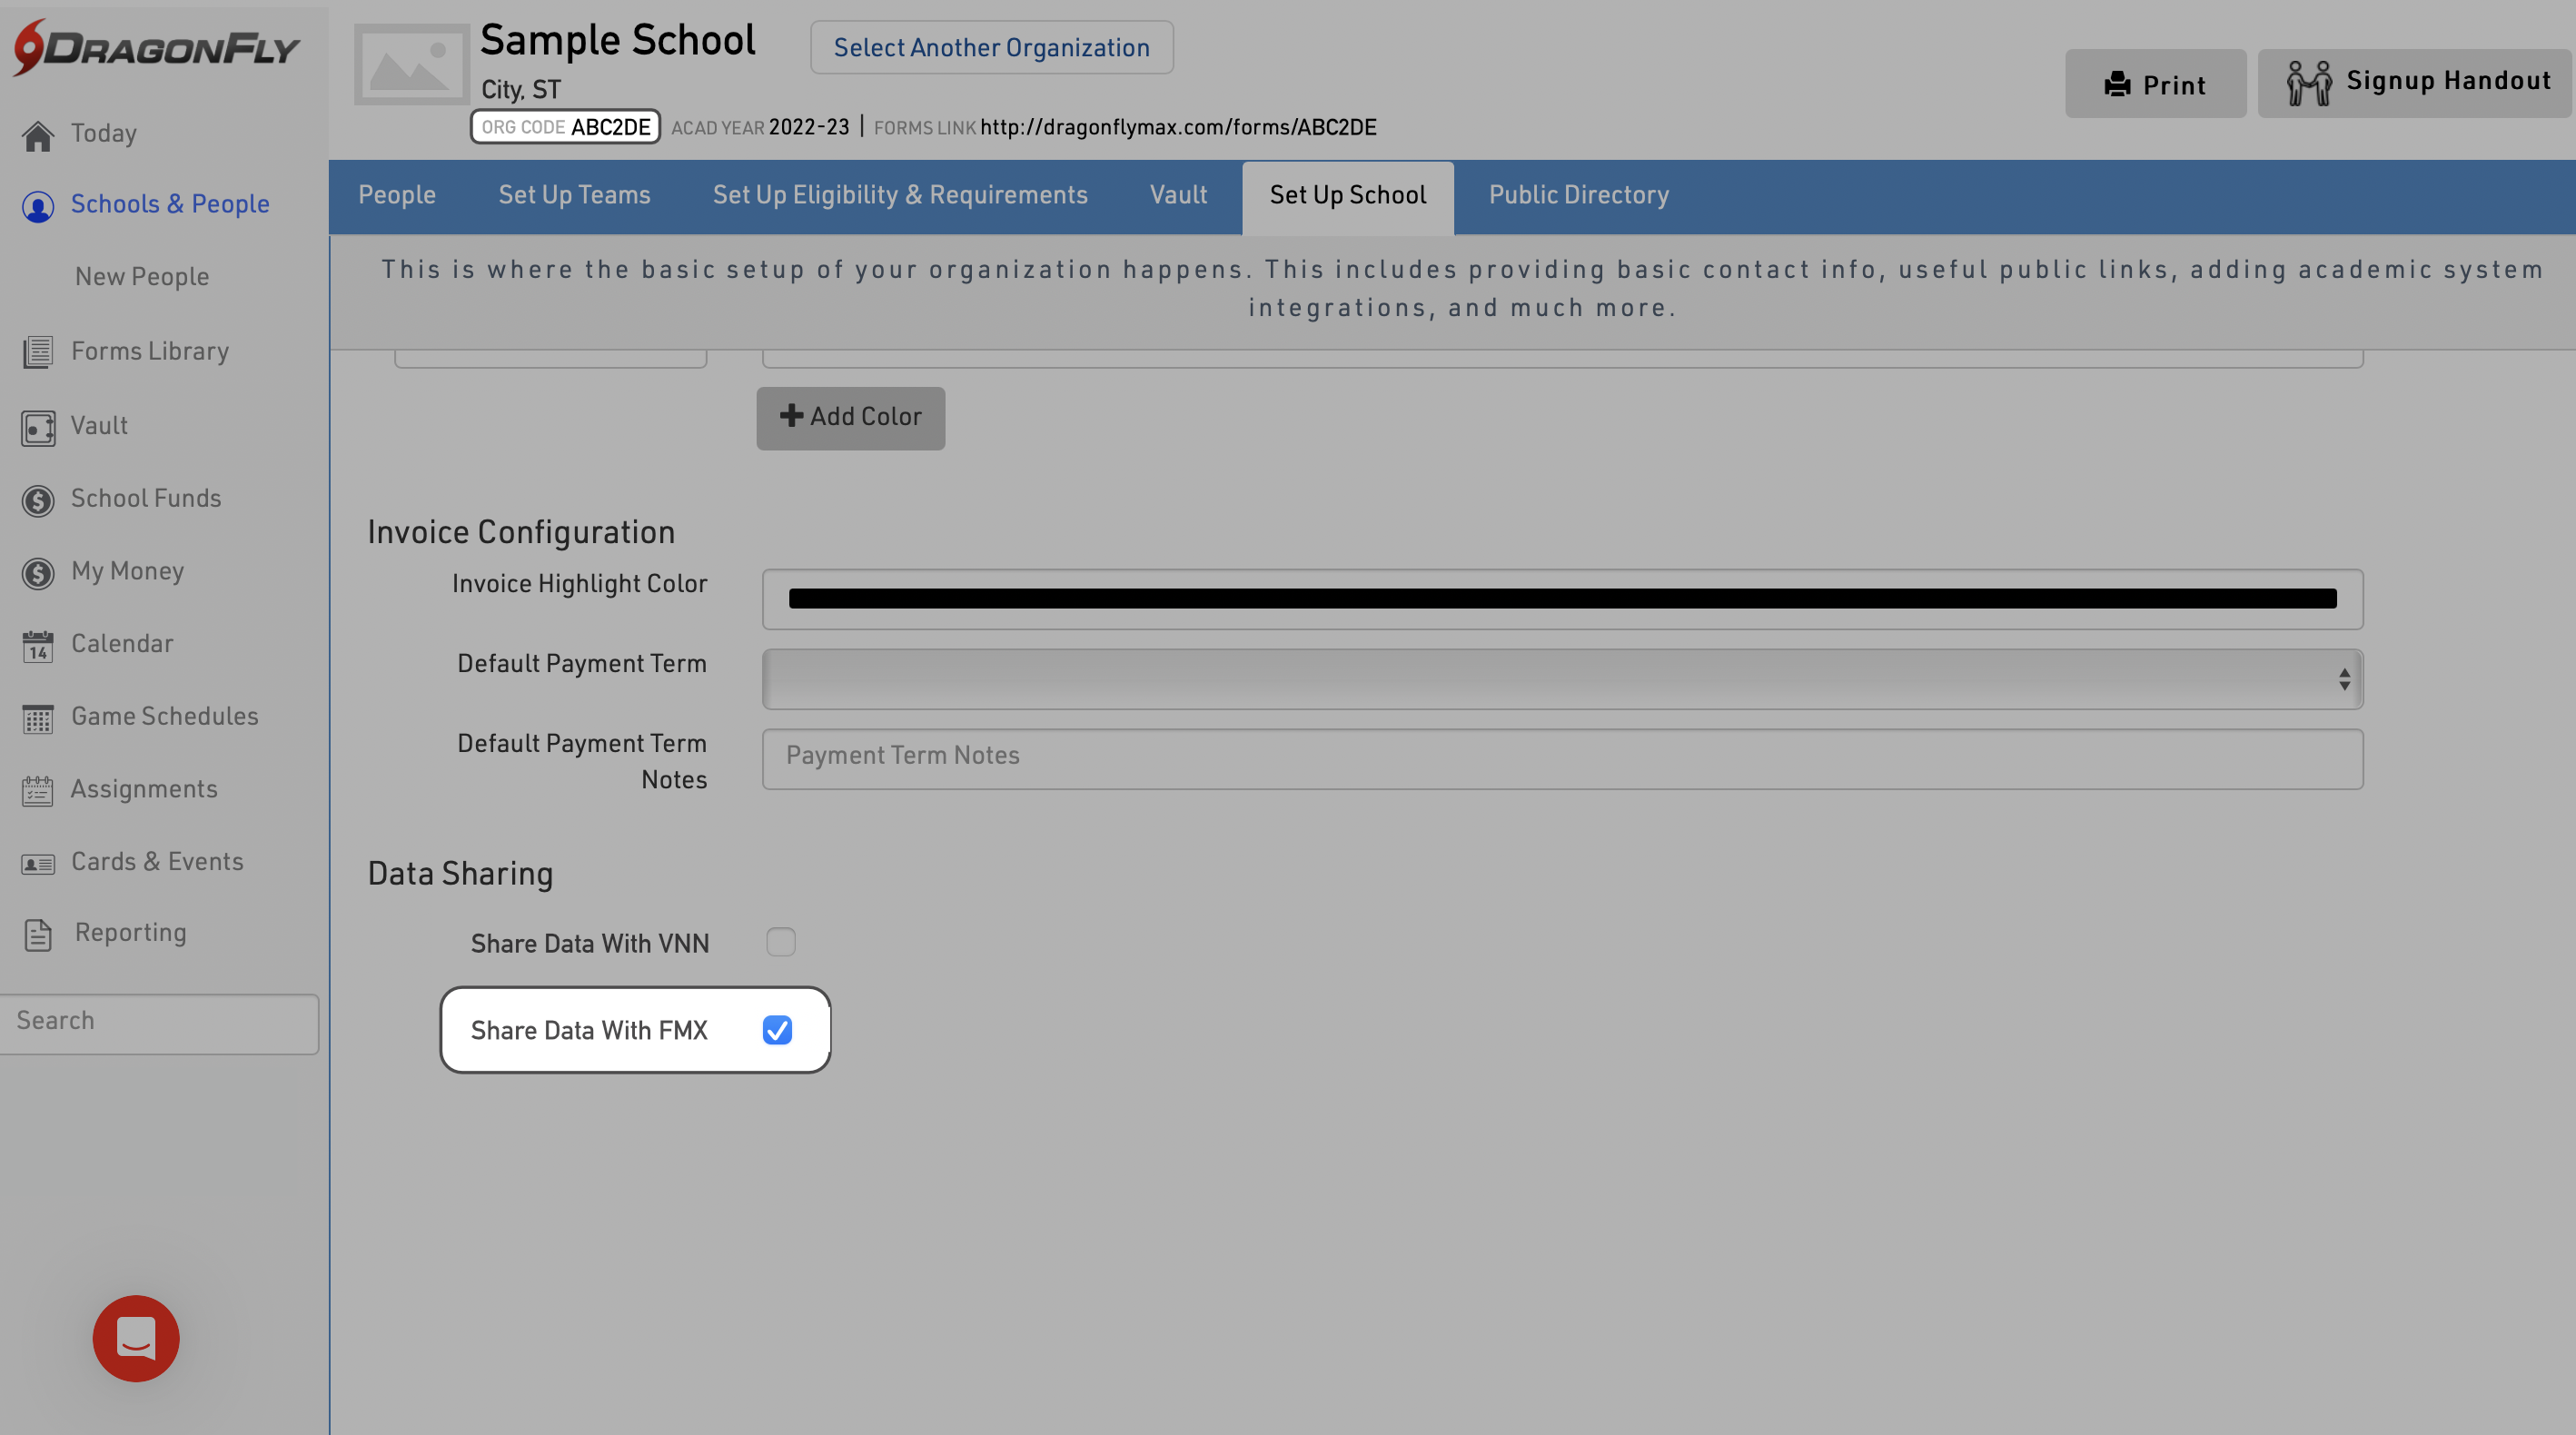Click the Sample School heading

pyautogui.click(x=617, y=41)
